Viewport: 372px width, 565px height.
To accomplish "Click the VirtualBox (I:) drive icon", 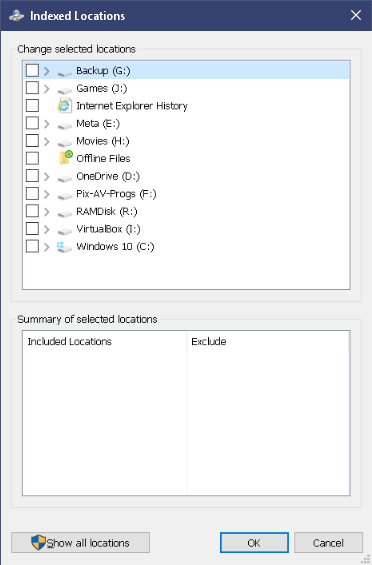I will (65, 232).
